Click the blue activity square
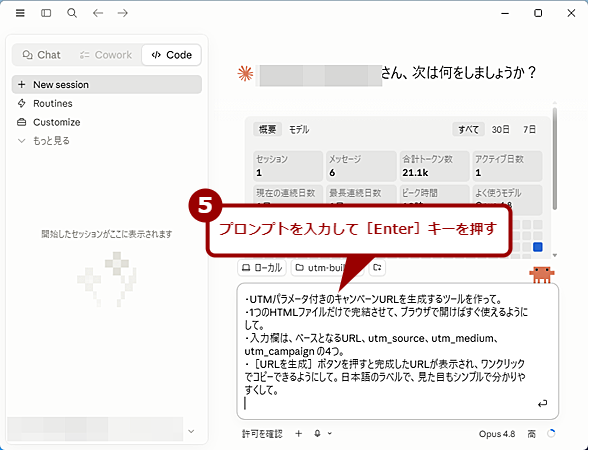The image size is (589, 451). click(x=538, y=247)
